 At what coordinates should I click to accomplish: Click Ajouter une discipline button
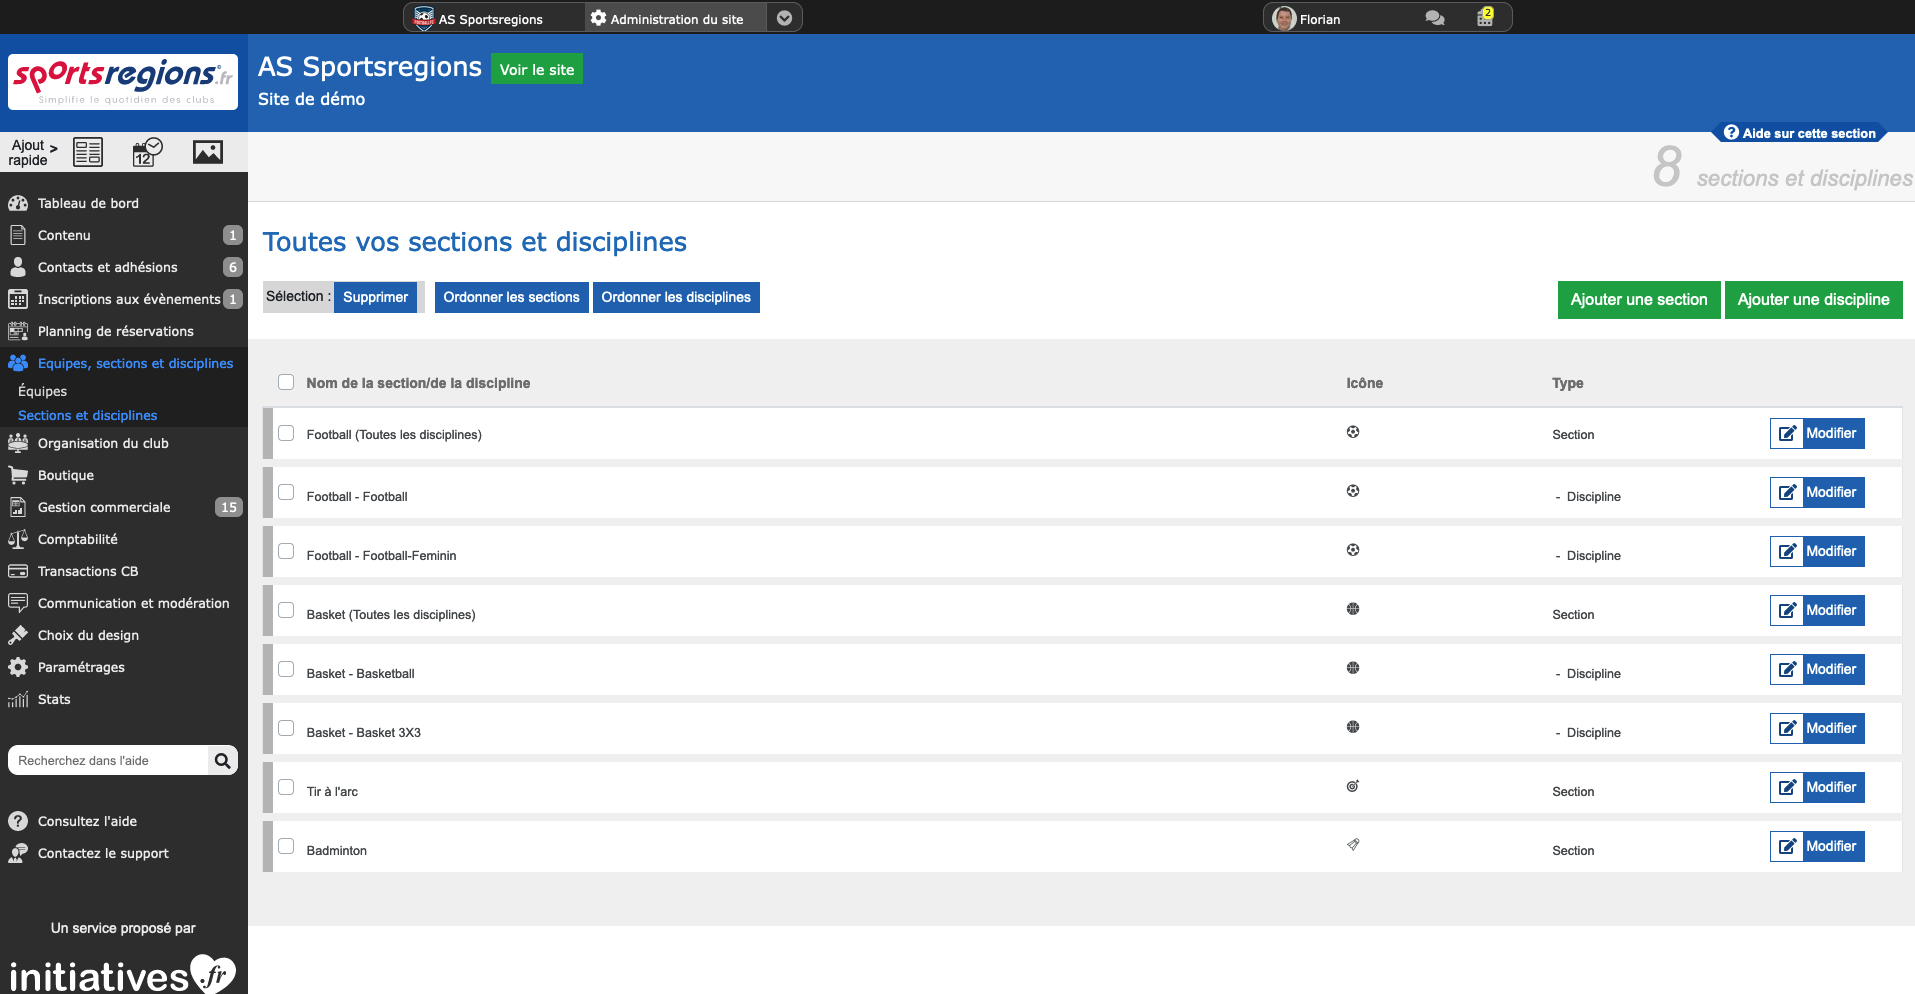[1812, 299]
